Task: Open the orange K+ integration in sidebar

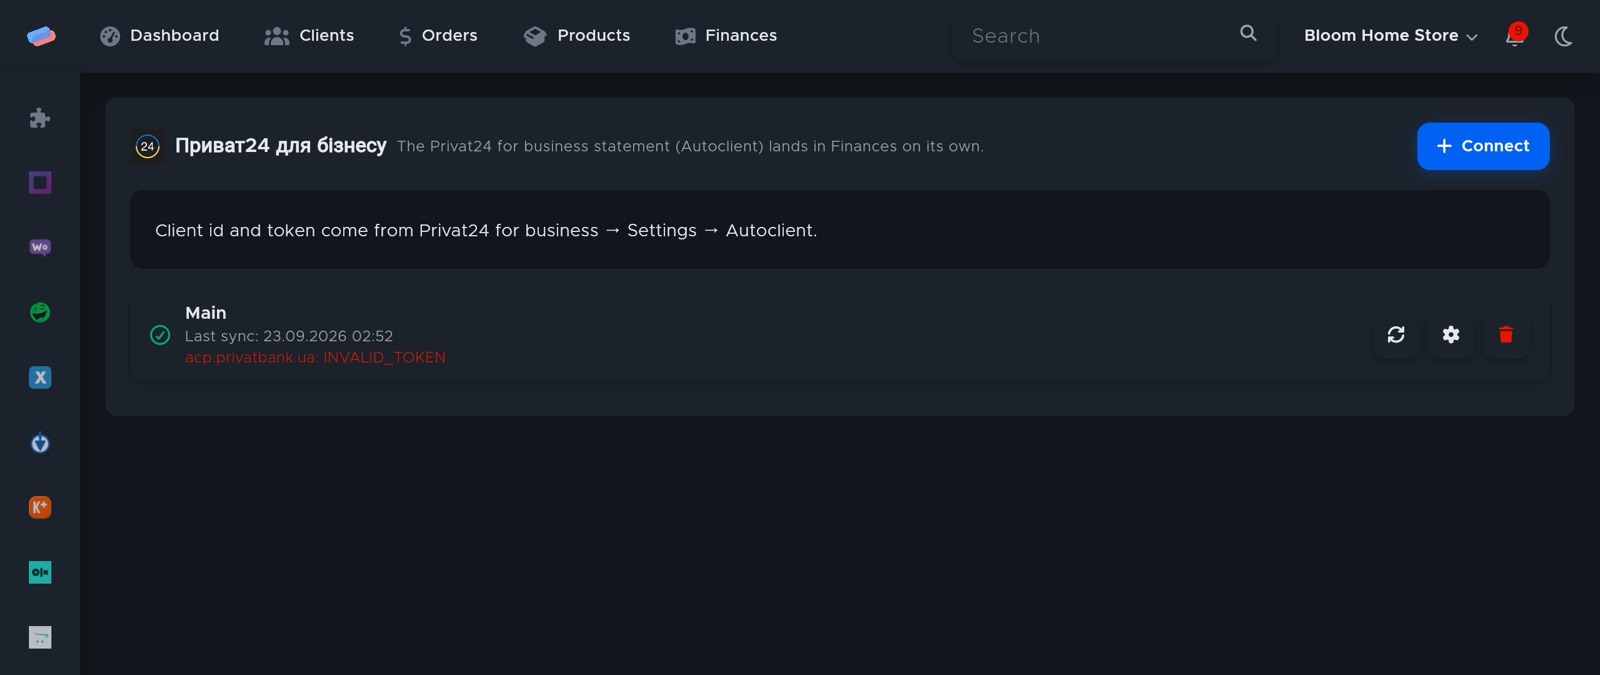Action: [x=40, y=507]
